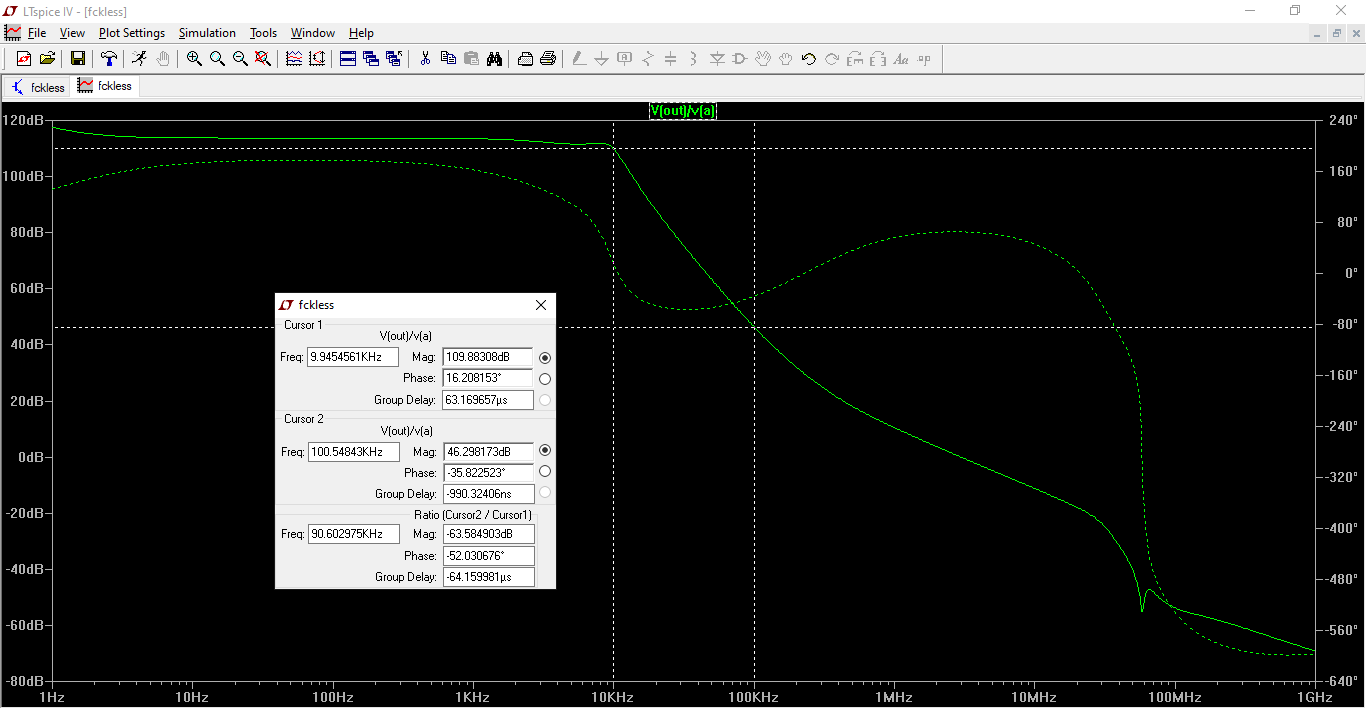Click the Close All Windows icon

pos(394,59)
